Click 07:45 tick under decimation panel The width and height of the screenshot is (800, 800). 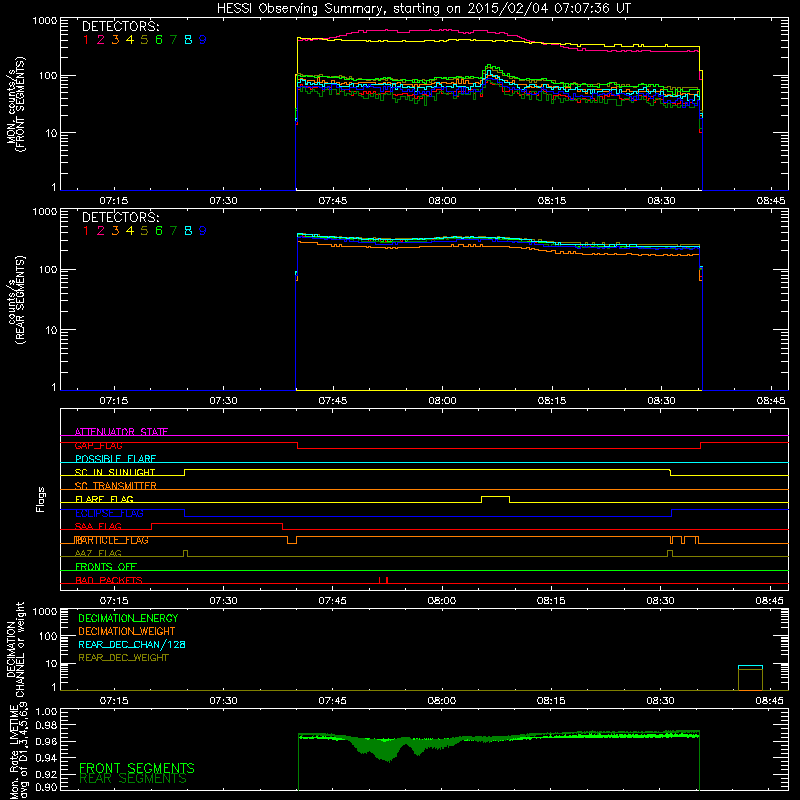[x=333, y=701]
